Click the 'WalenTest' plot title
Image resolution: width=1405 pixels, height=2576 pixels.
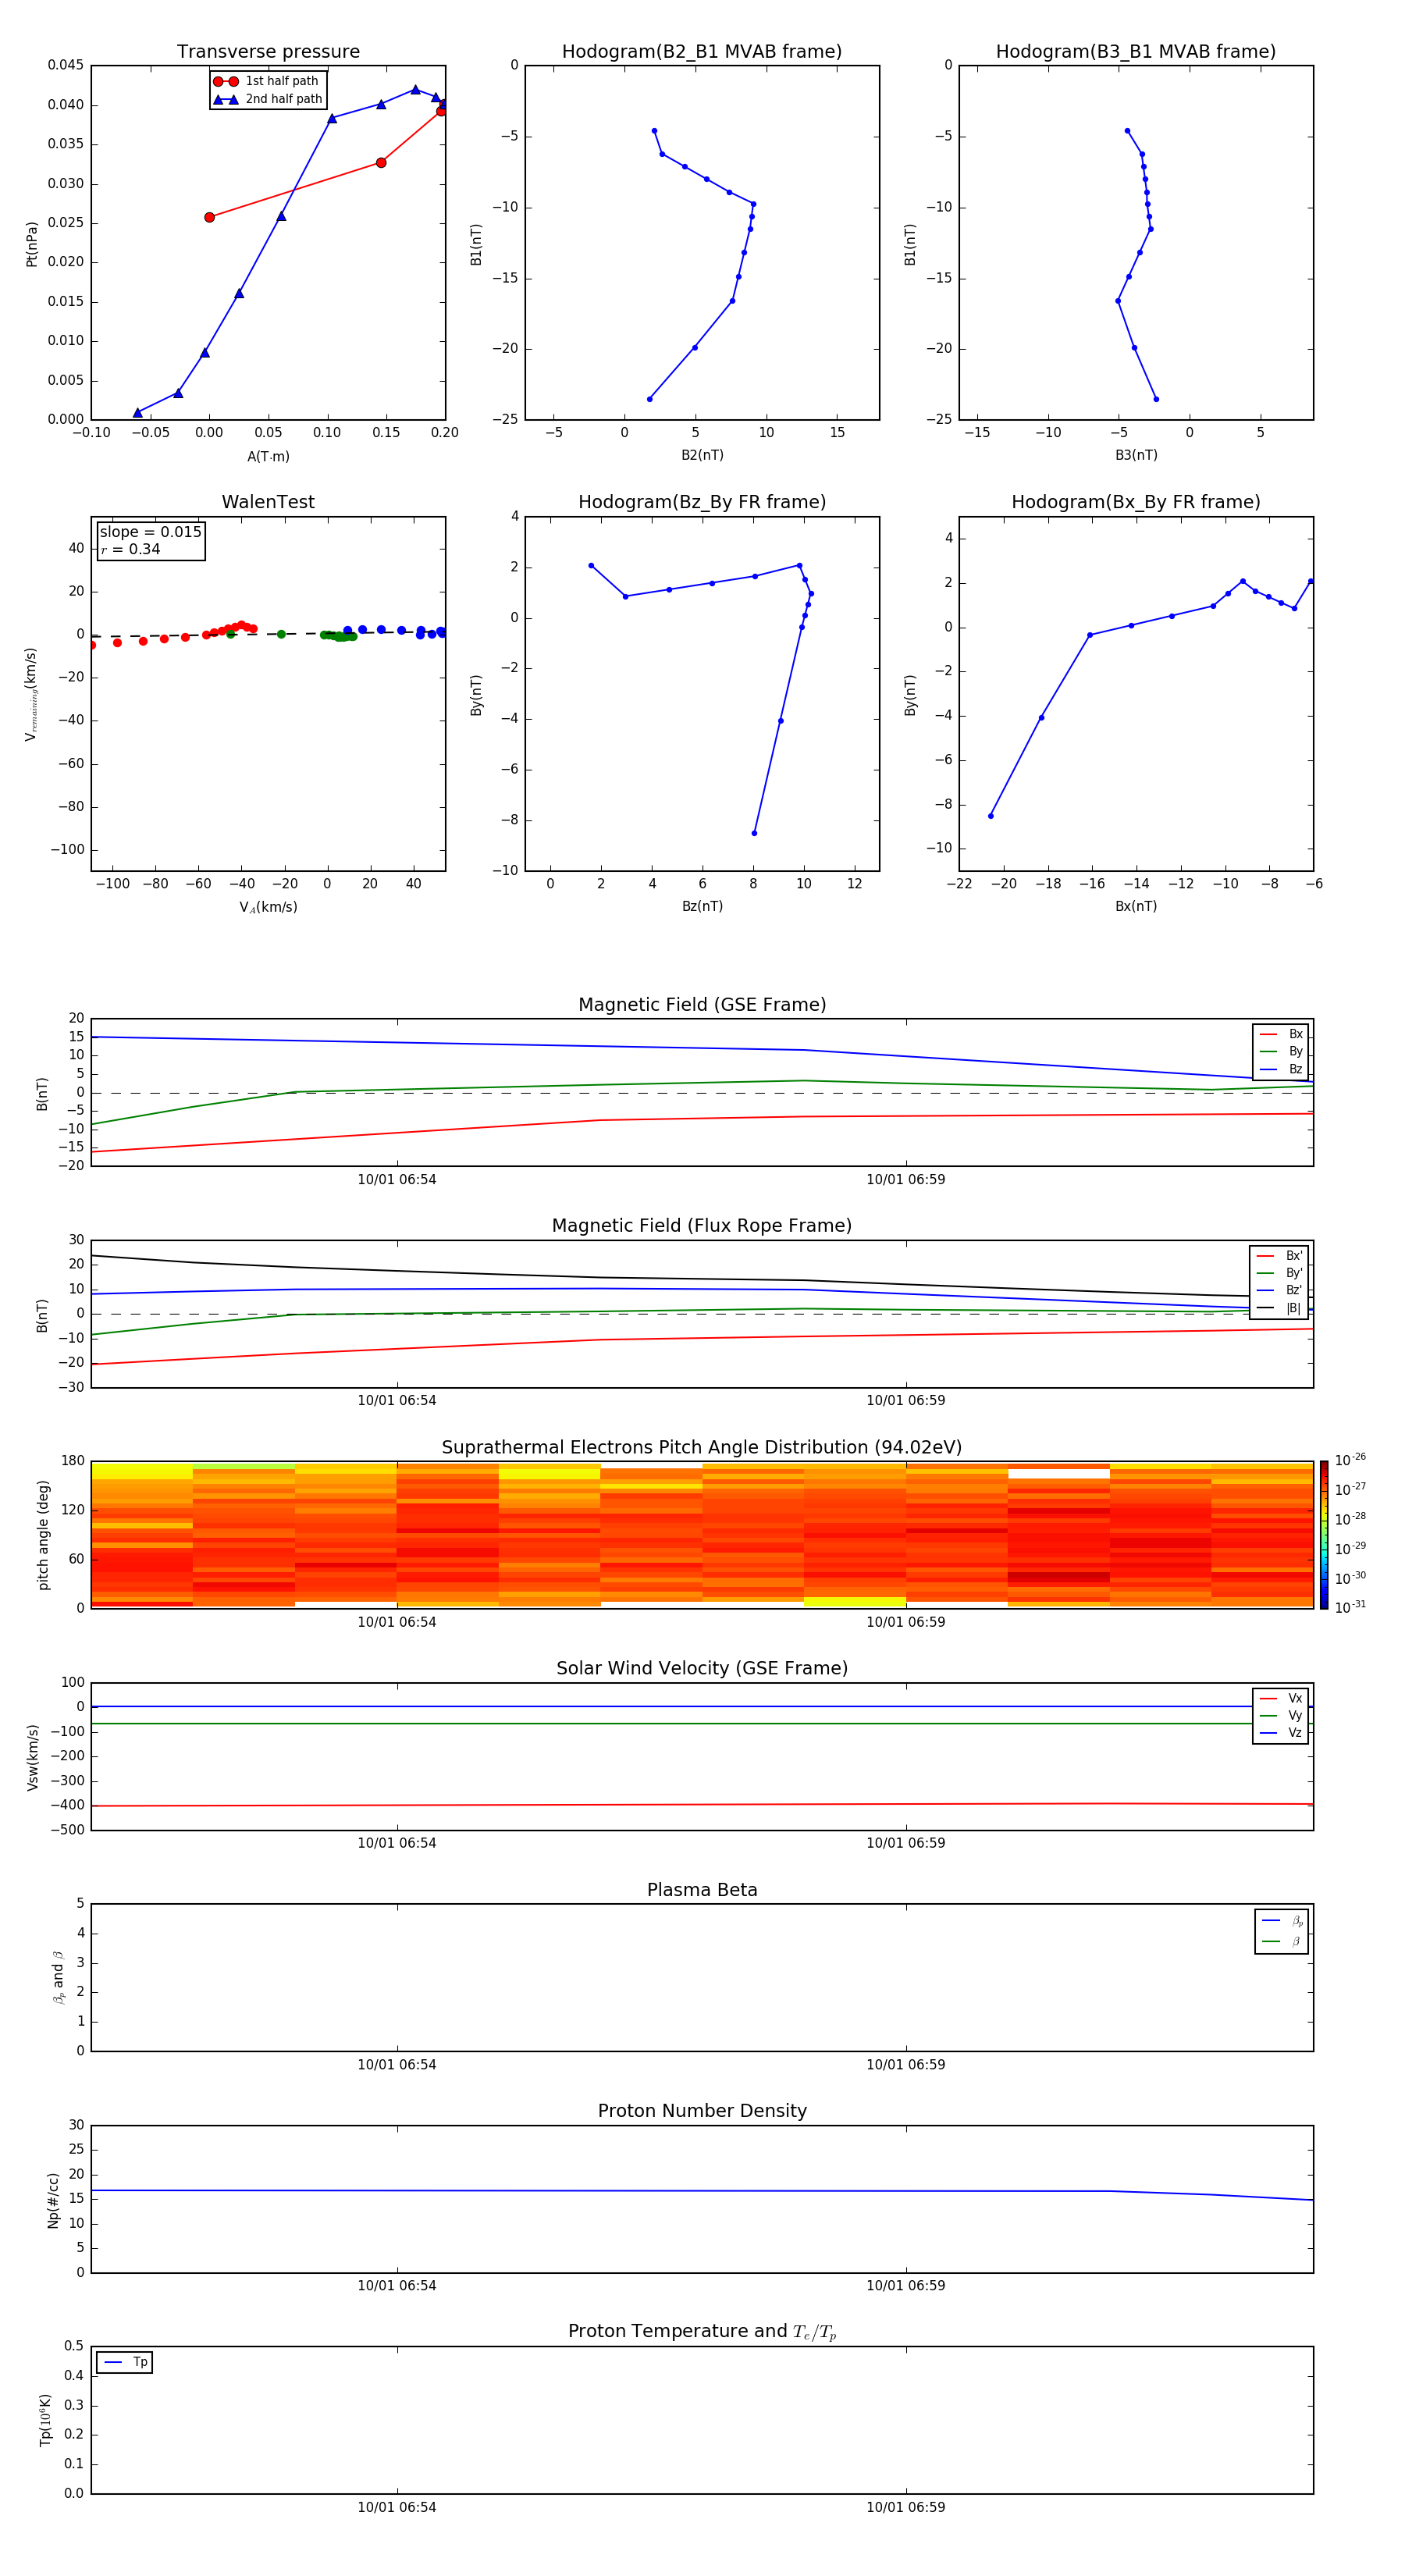[x=268, y=502]
